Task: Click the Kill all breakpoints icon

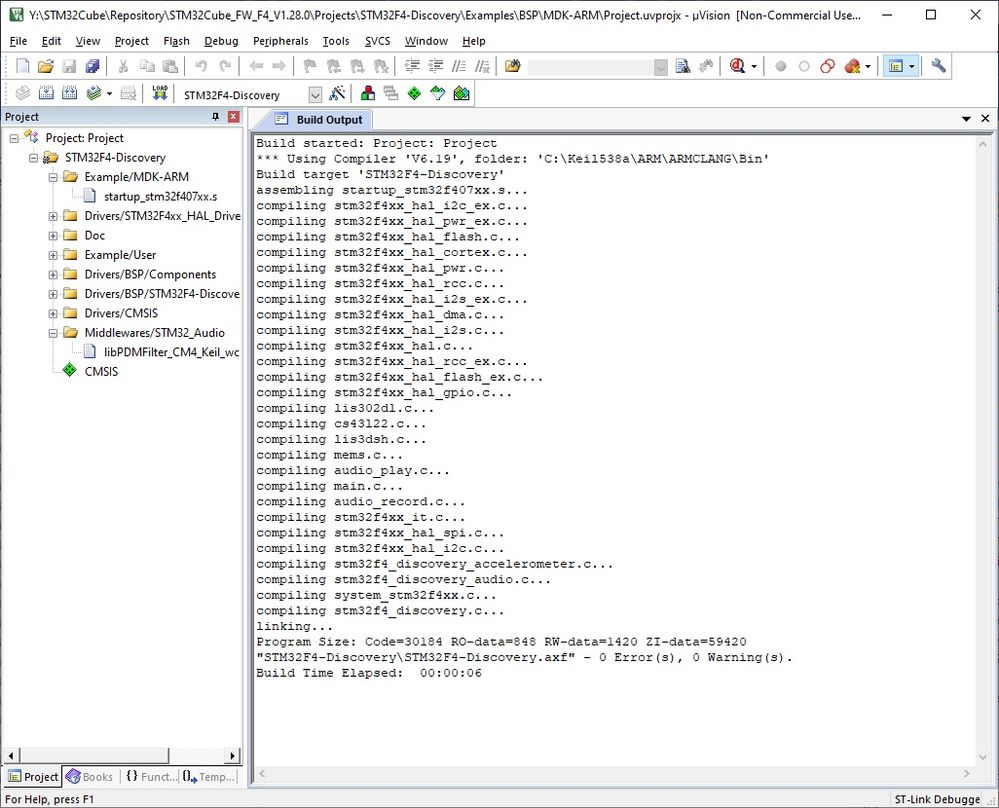Action: (852, 66)
